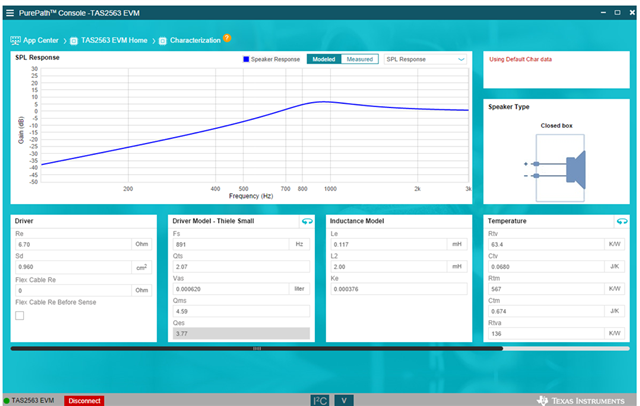Click the Characterization breadcrumb label
The height and width of the screenshot is (406, 640).
195,40
